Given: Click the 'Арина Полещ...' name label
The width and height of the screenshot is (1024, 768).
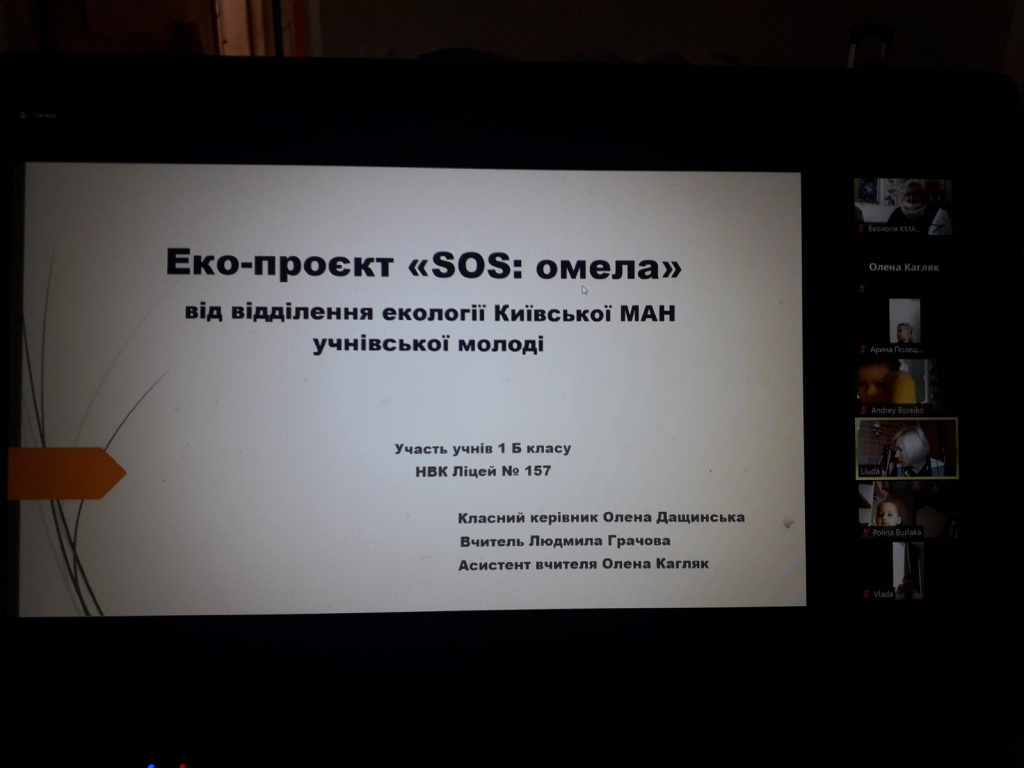Looking at the screenshot, I should click(895, 350).
